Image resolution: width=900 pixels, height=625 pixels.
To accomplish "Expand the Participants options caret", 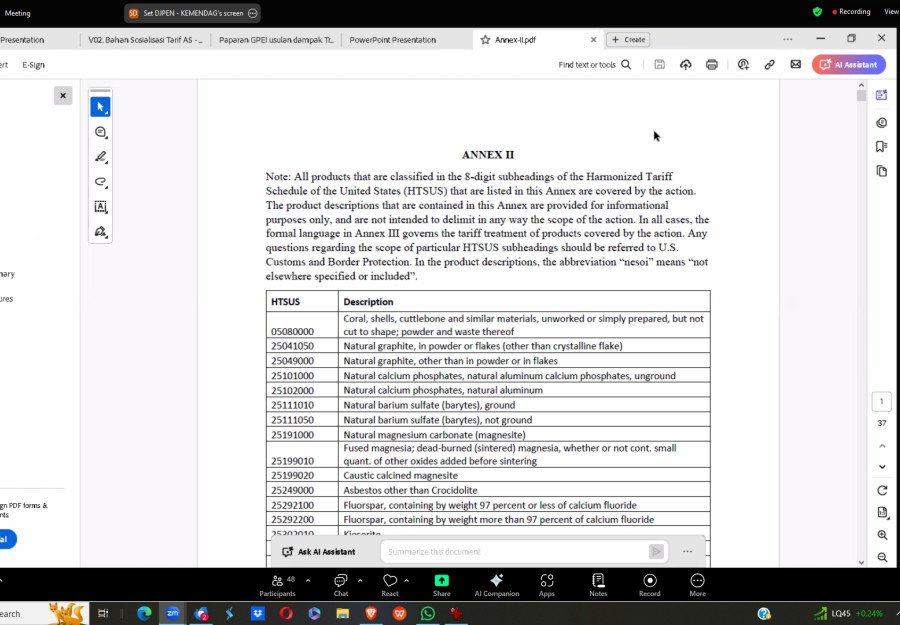I will 308,581.
